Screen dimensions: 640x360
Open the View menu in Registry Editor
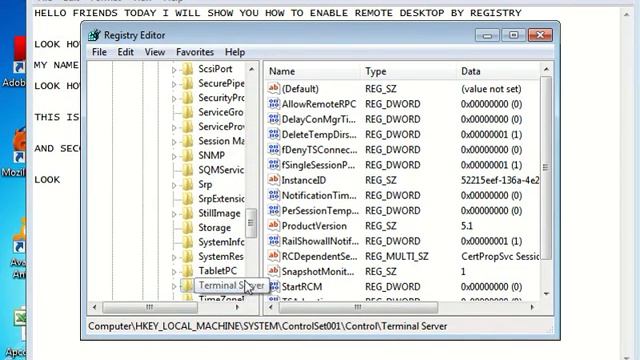click(155, 52)
